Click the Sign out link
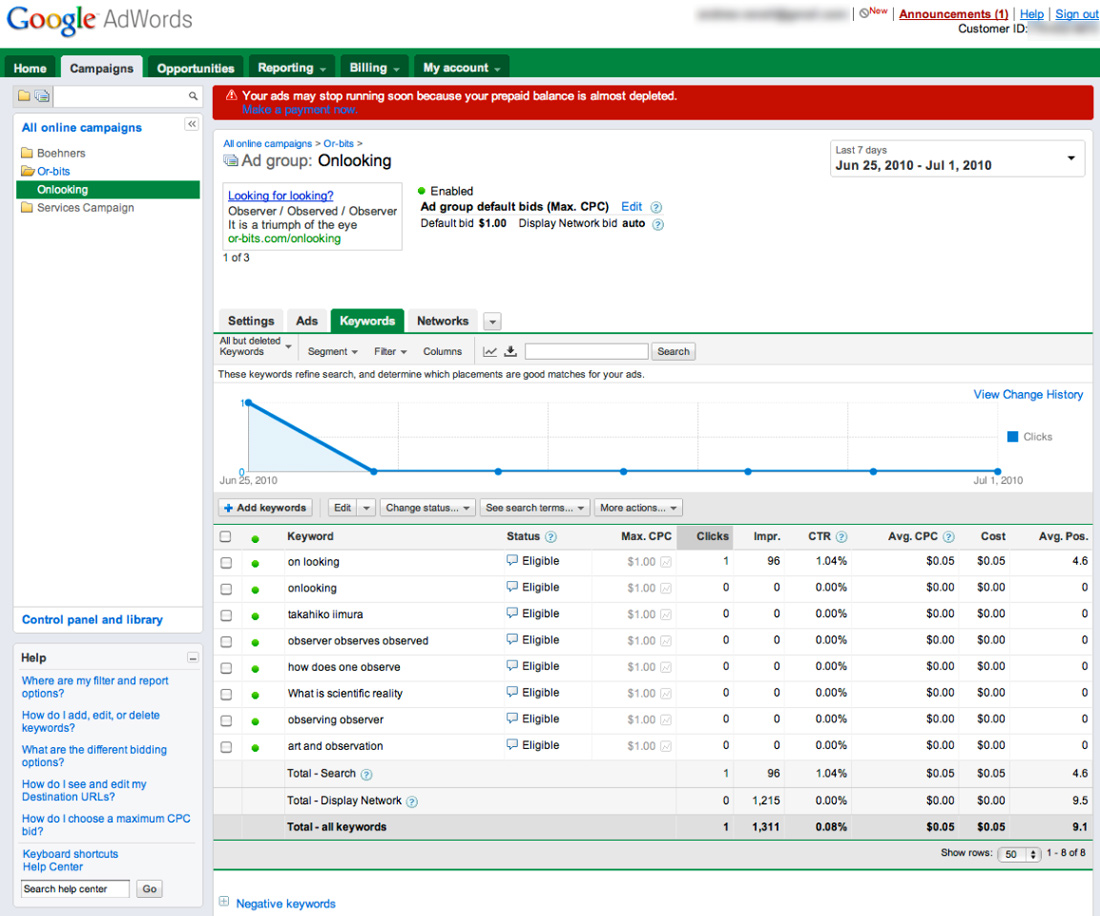This screenshot has width=1100, height=916. 1077,14
